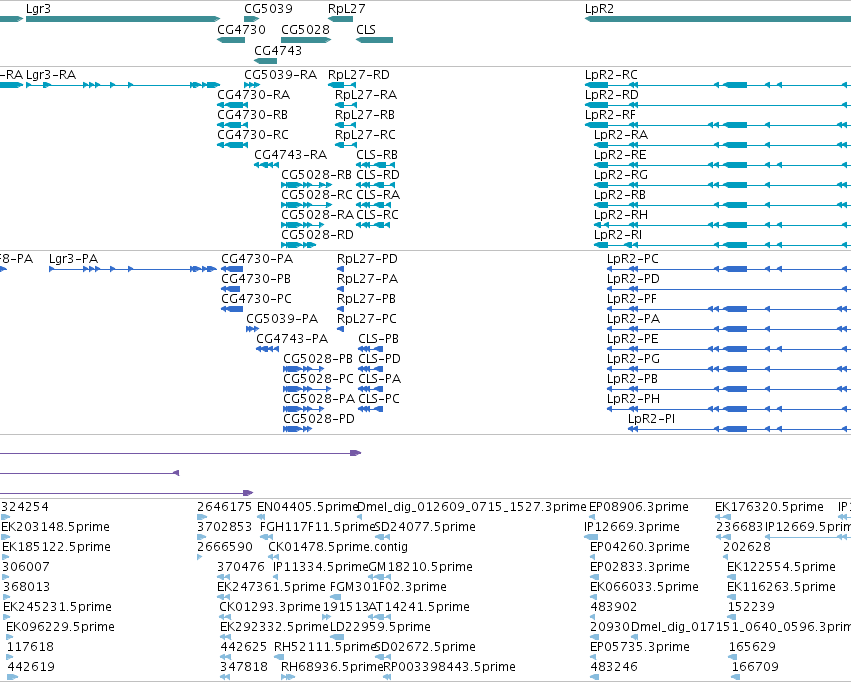The width and height of the screenshot is (851, 682).
Task: Select EST SD24077.5prime
Action: [425, 527]
